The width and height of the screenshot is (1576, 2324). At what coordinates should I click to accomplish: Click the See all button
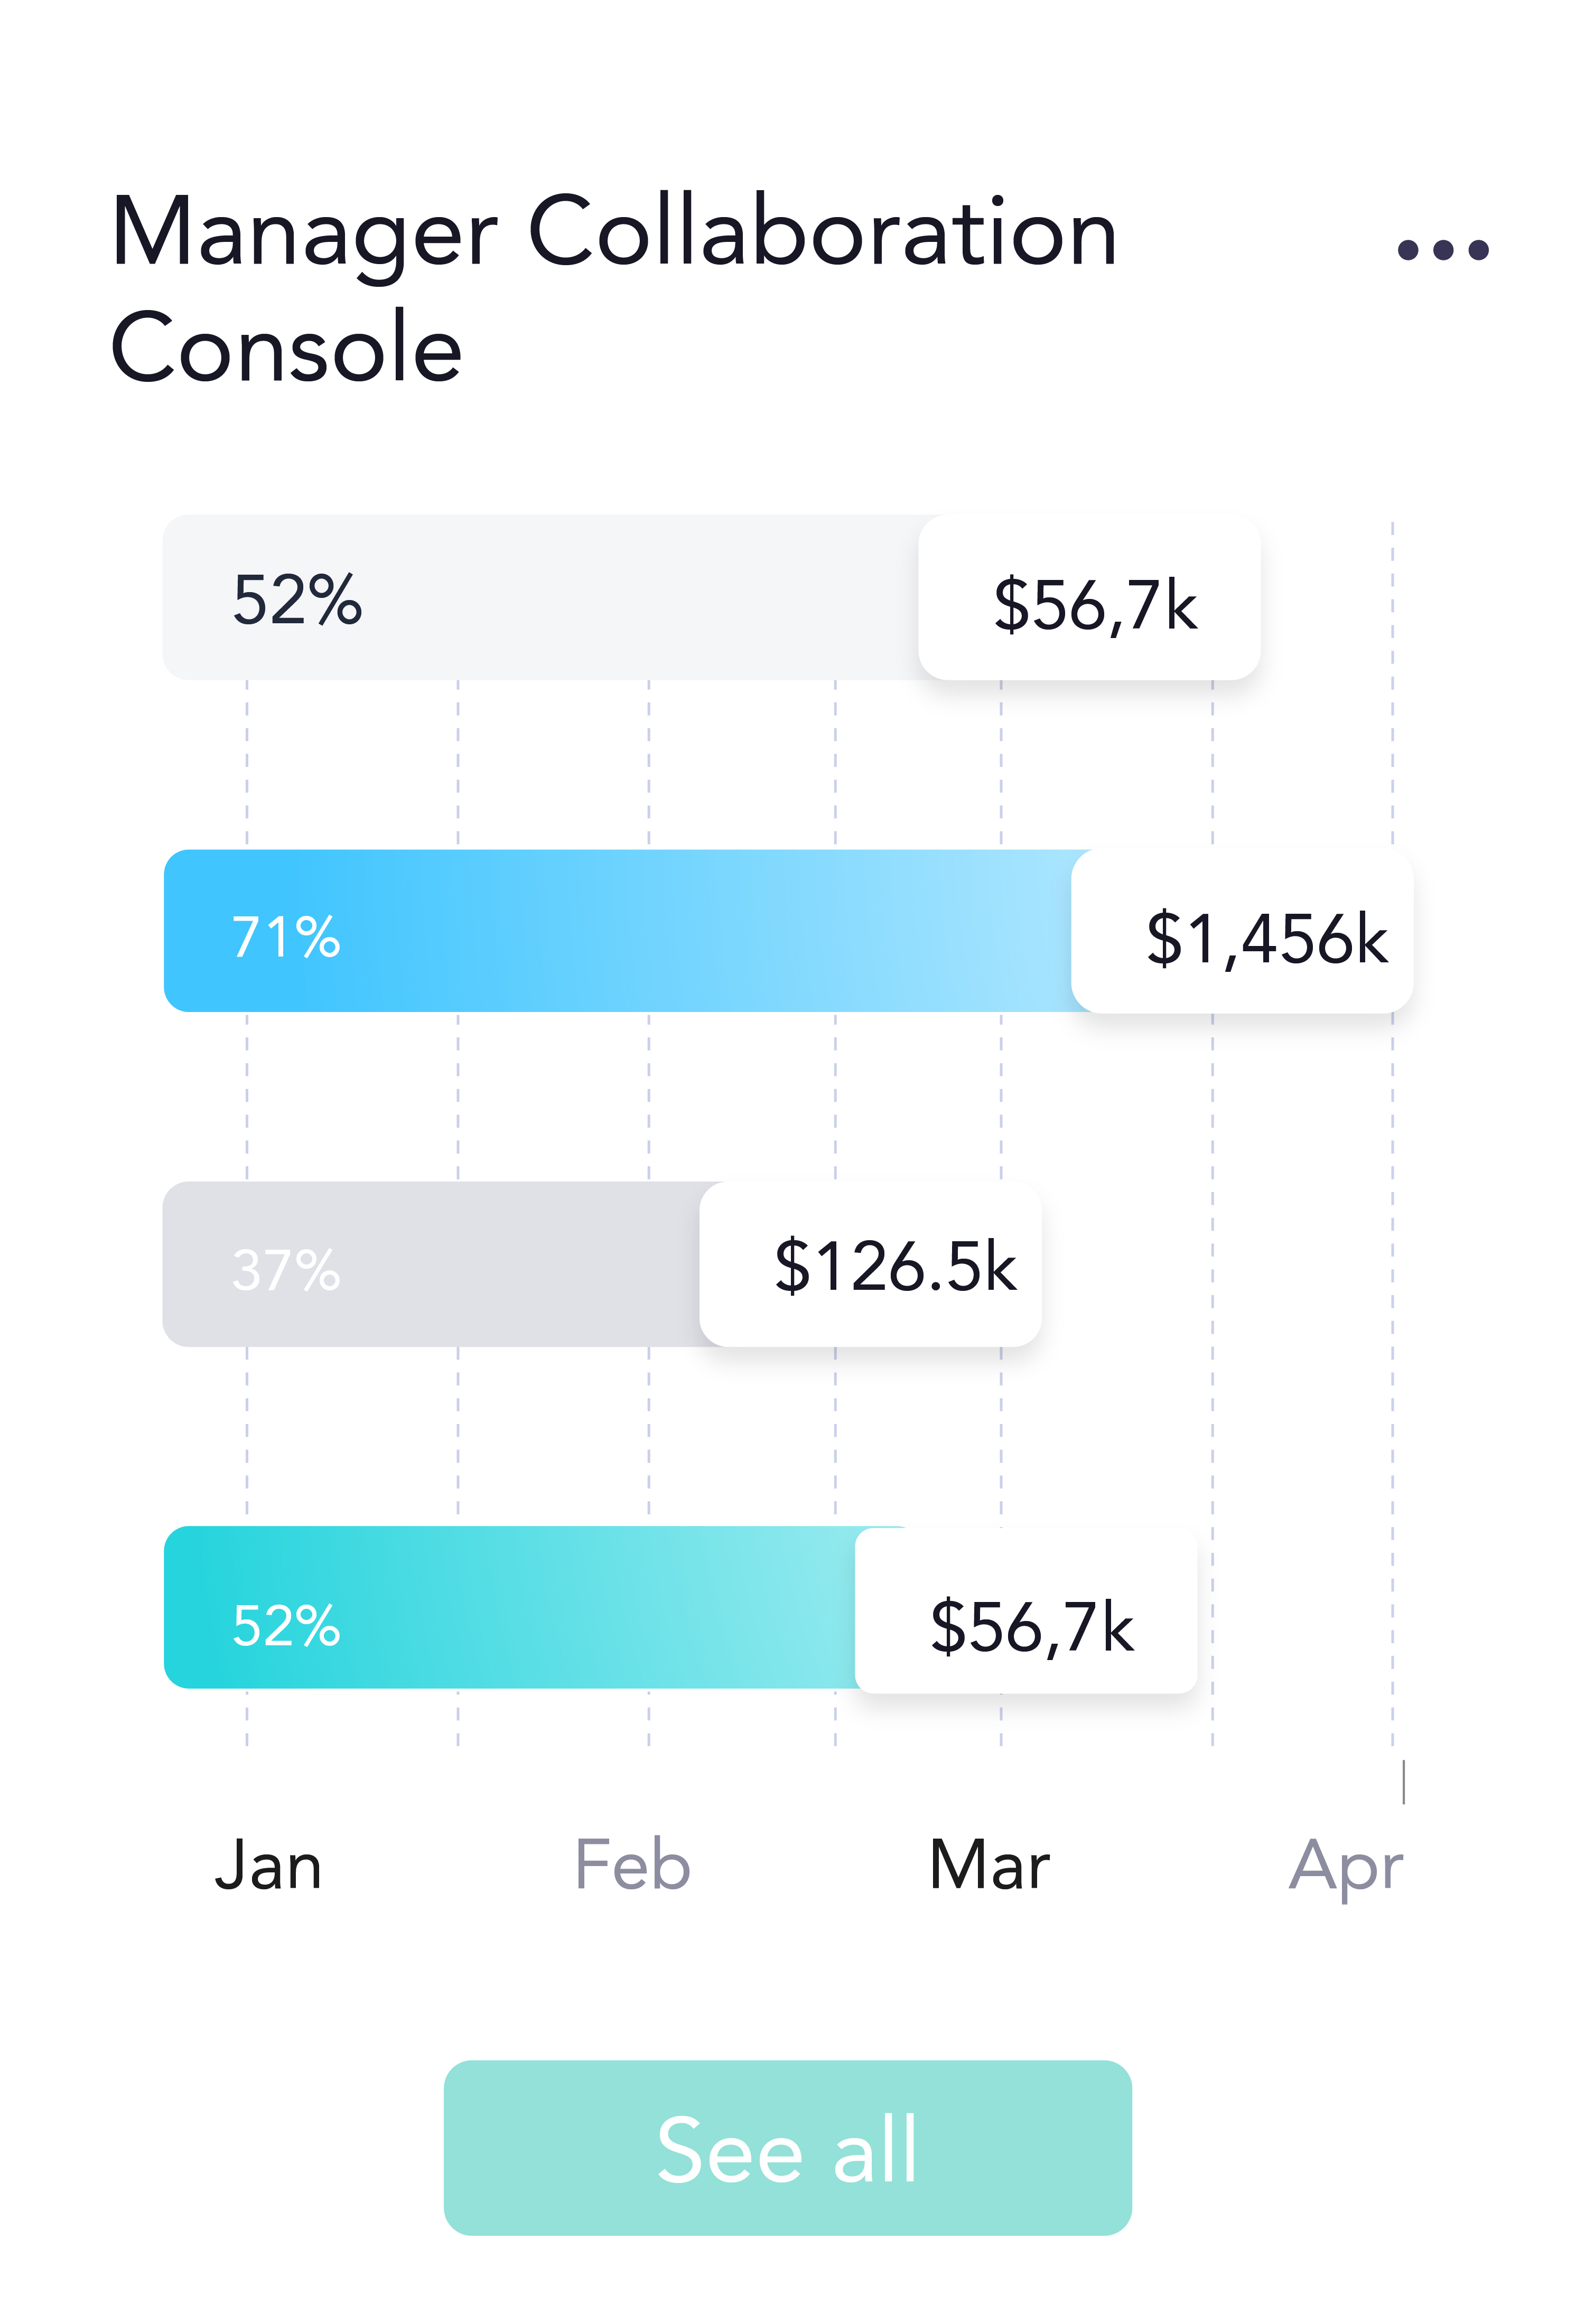click(787, 2147)
